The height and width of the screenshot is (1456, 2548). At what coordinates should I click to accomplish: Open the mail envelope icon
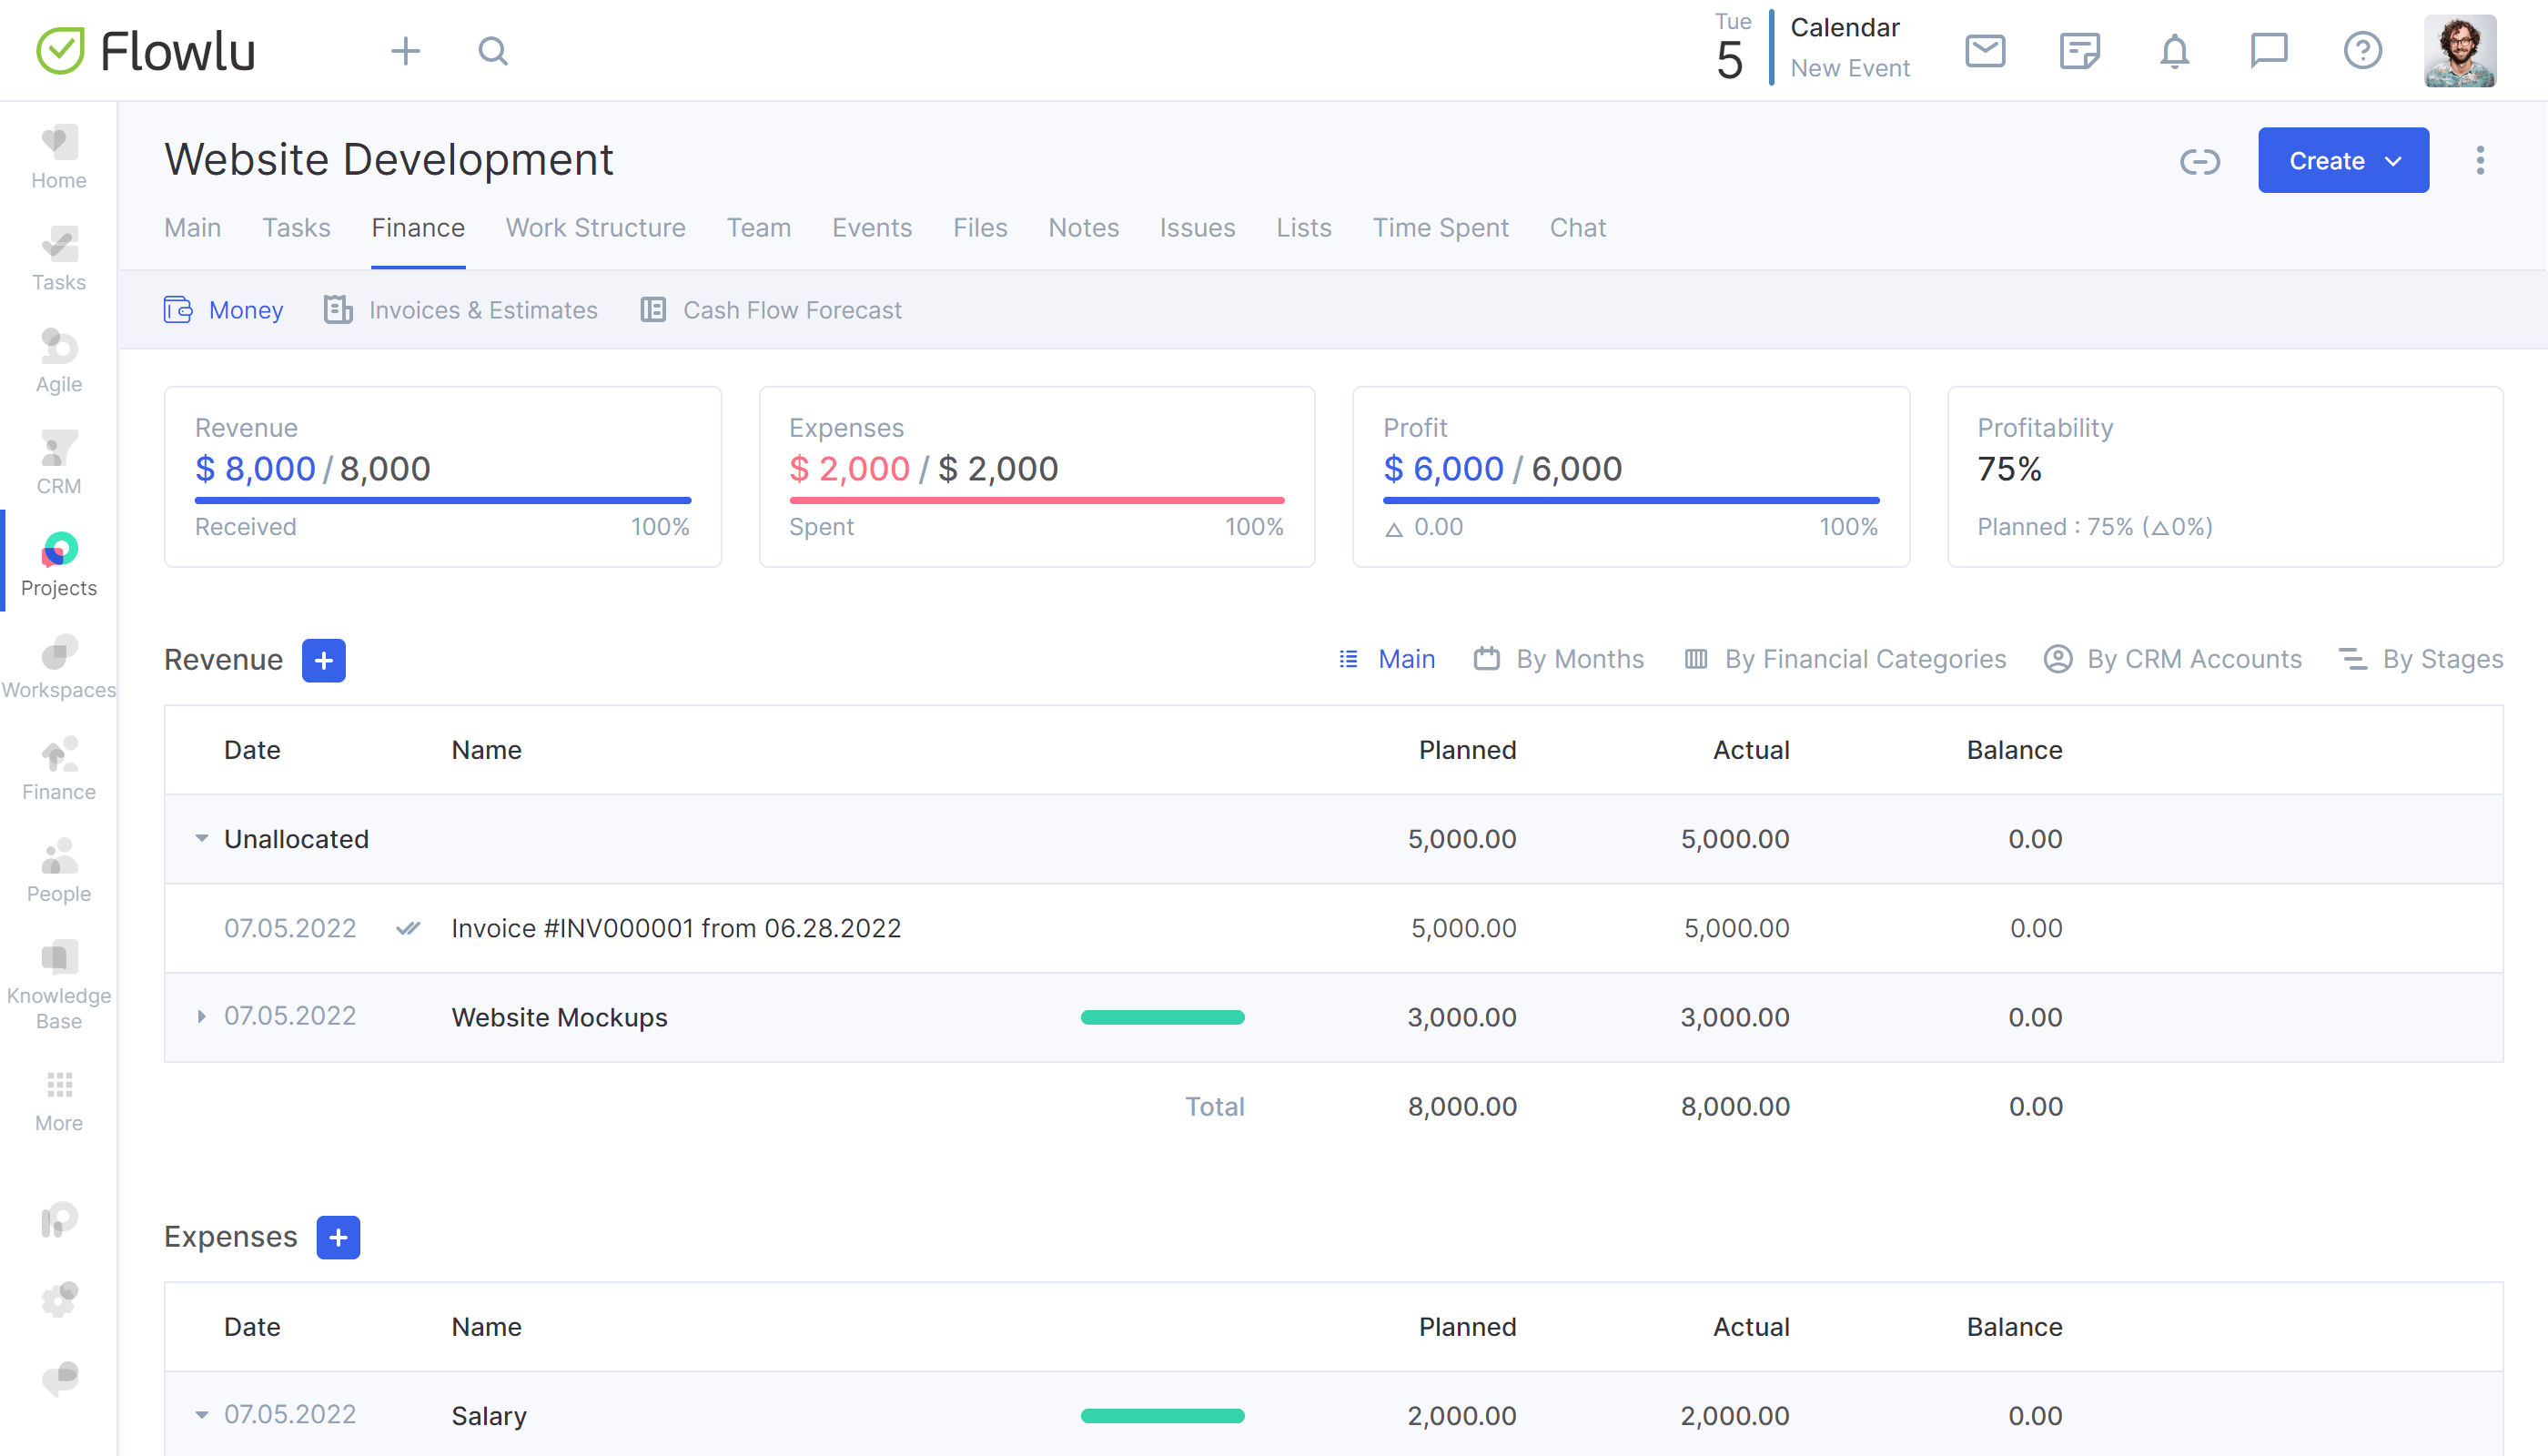coord(1985,50)
